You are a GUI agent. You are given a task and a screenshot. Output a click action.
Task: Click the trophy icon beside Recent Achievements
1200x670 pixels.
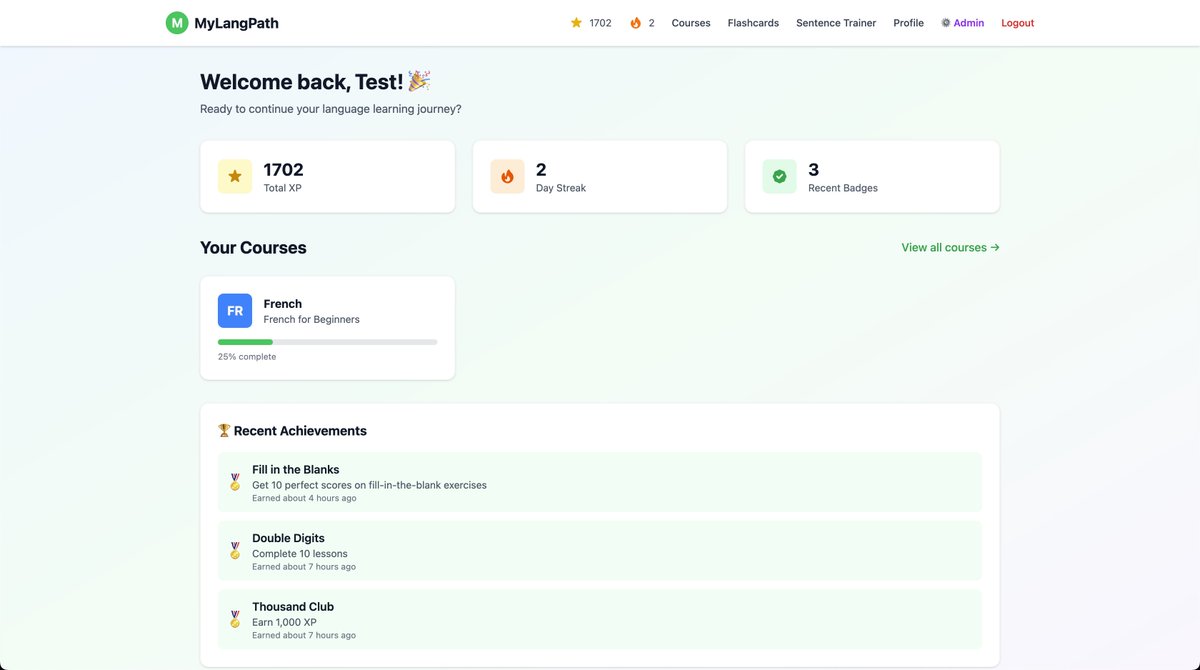point(224,431)
